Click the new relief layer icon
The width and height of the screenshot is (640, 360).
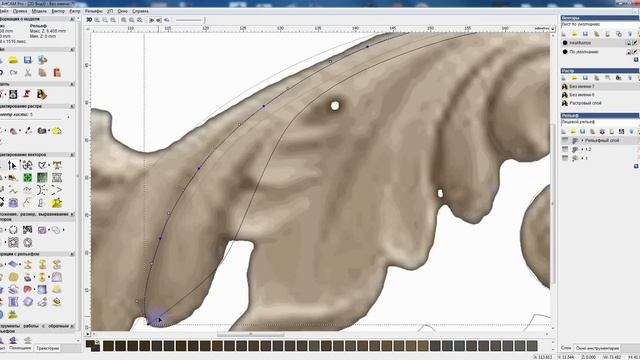click(564, 131)
